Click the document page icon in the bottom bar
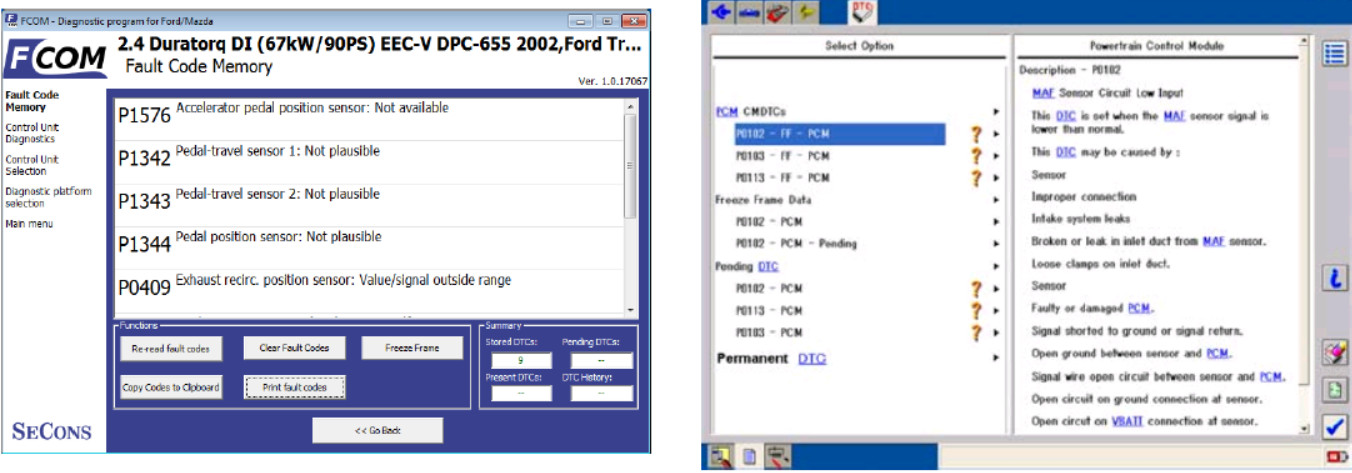Viewport: 1352px width, 473px height. [x=748, y=458]
